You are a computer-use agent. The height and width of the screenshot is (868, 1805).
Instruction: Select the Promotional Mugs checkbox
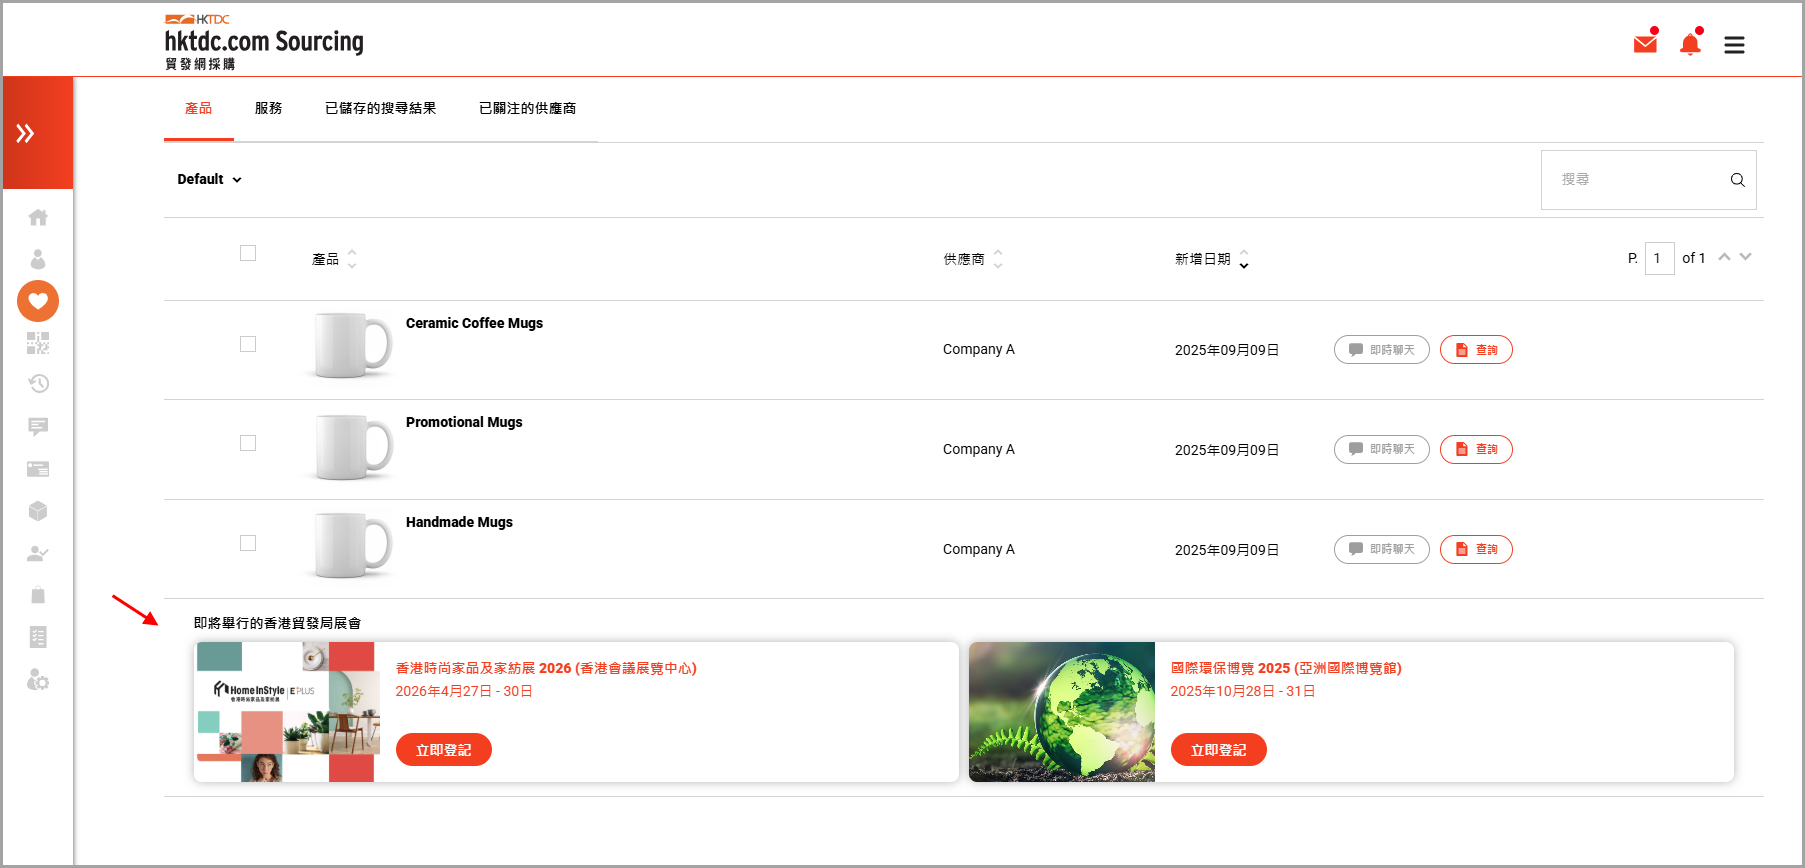point(248,443)
